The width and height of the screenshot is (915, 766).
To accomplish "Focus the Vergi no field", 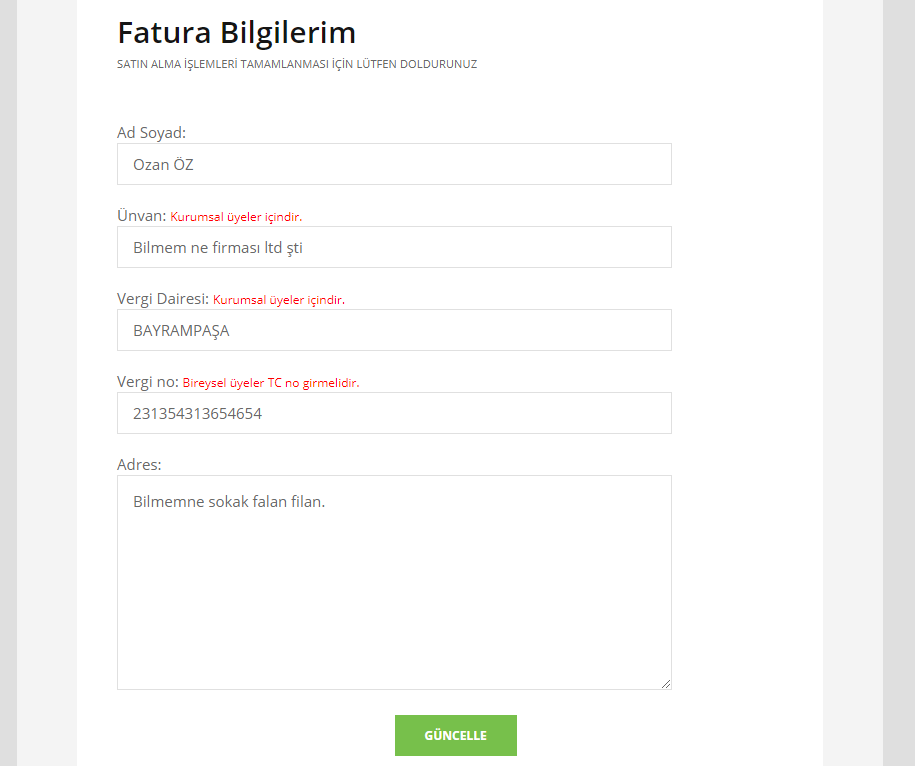I will point(394,412).
